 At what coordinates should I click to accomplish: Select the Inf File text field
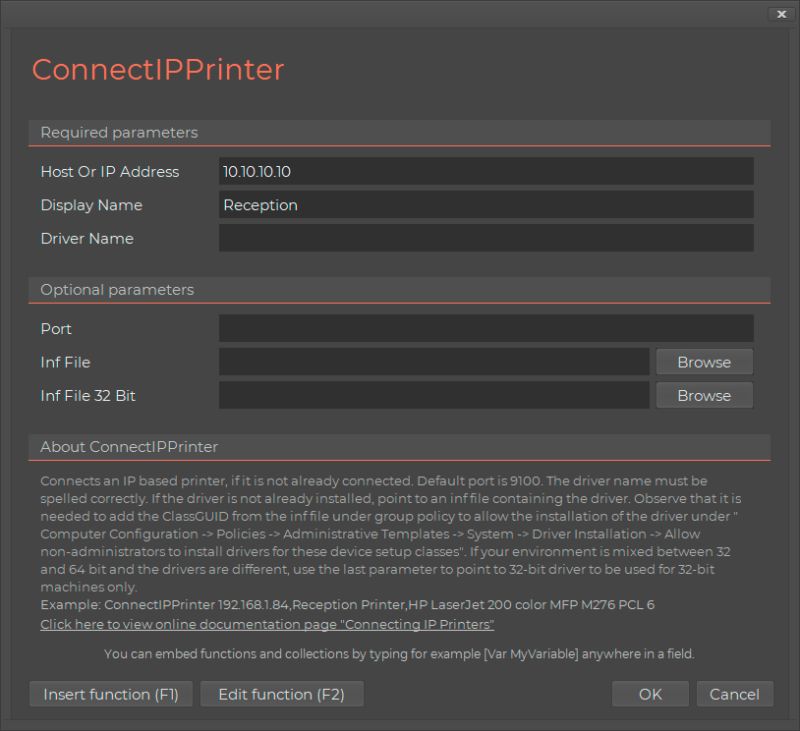tap(434, 362)
